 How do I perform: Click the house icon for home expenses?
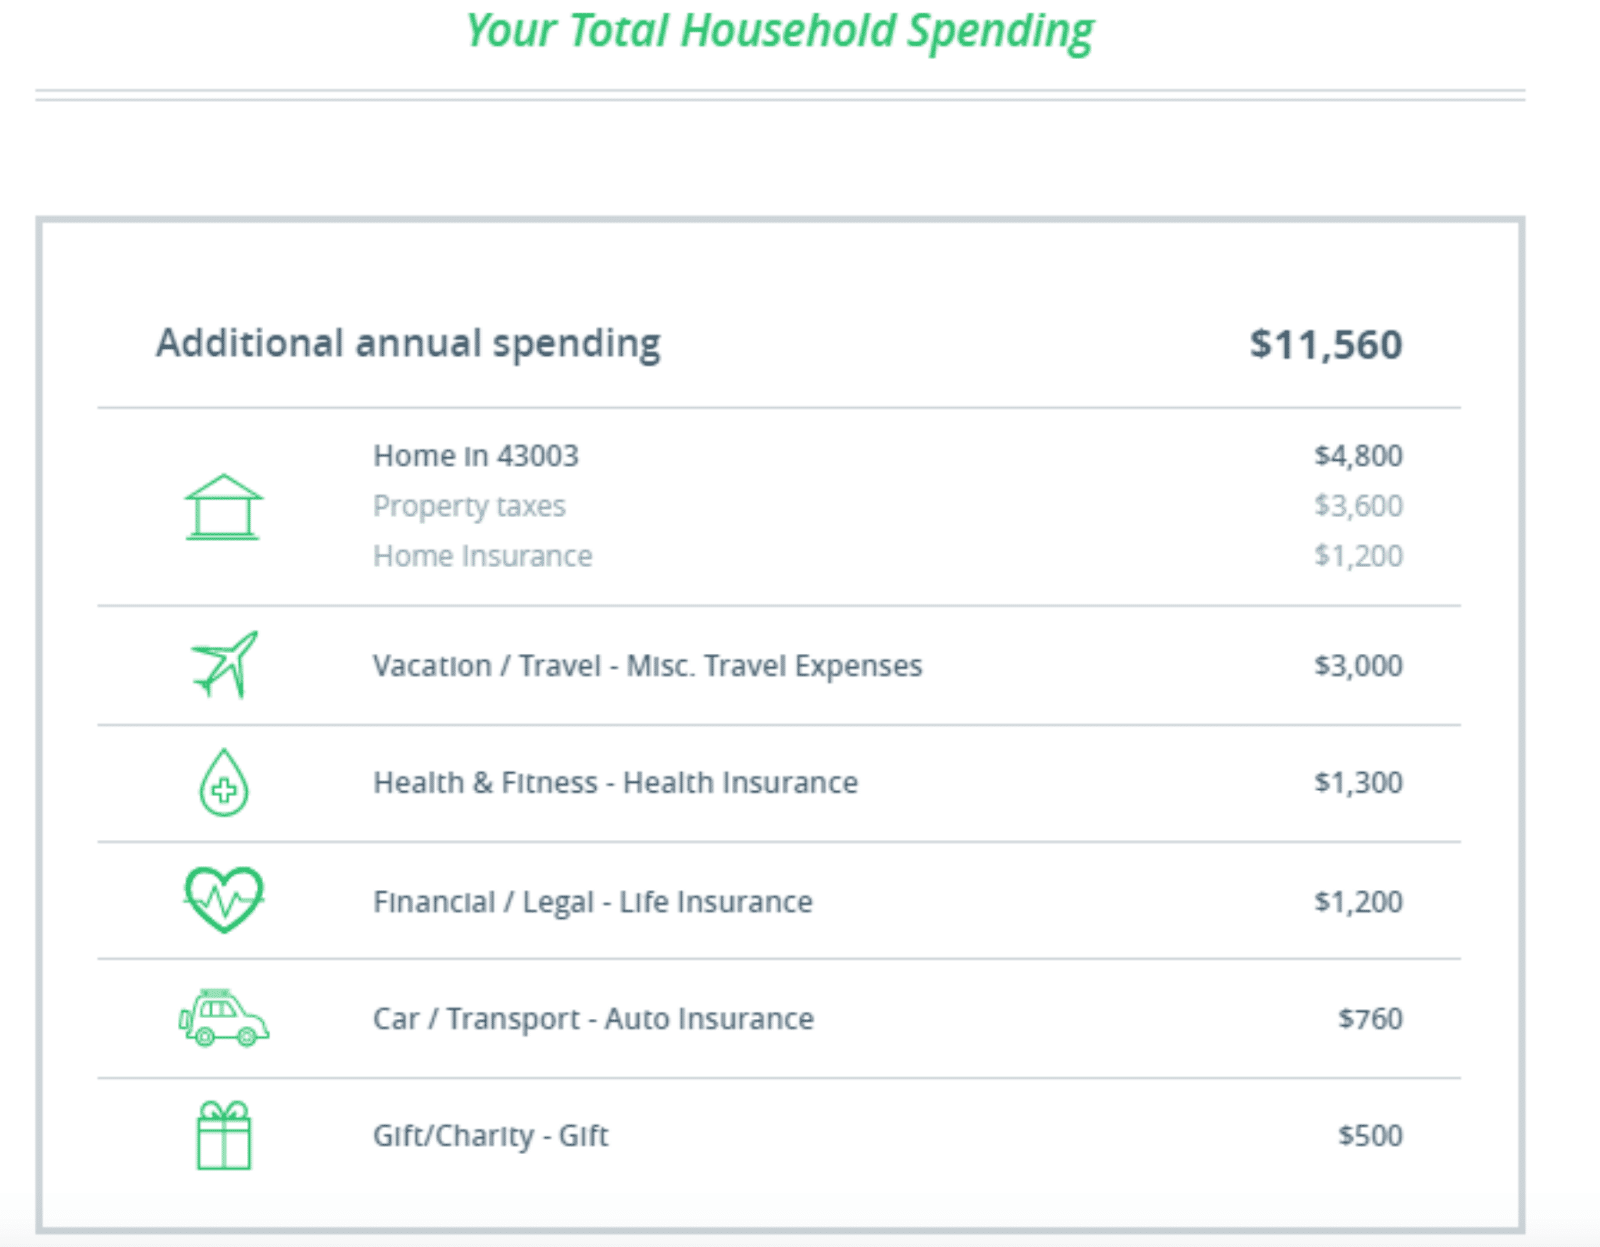coord(223,507)
